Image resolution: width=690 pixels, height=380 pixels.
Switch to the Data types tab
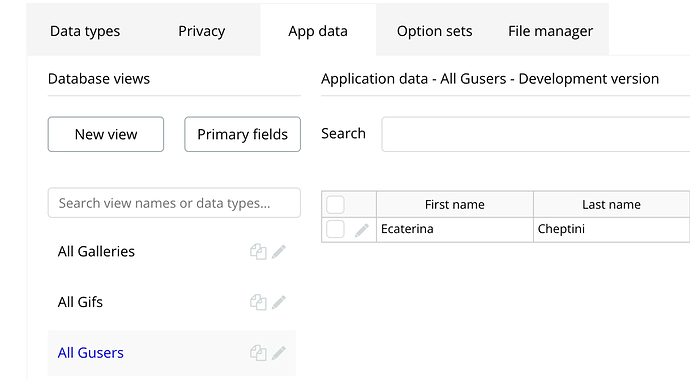tap(85, 31)
